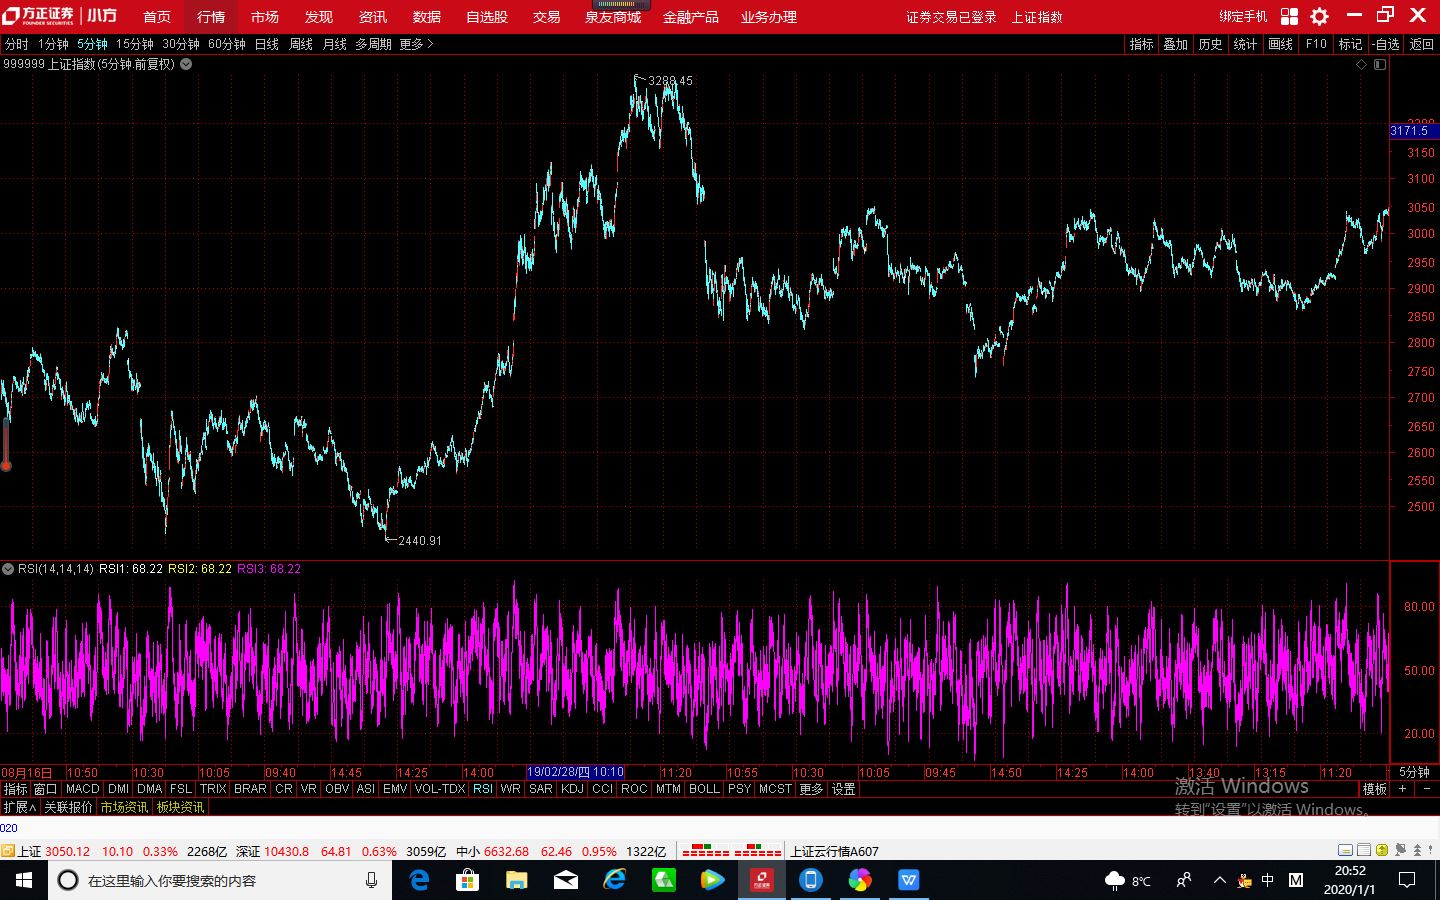This screenshot has height=900, width=1440.
Task: Open the 更多 indicators list
Action: click(x=811, y=789)
